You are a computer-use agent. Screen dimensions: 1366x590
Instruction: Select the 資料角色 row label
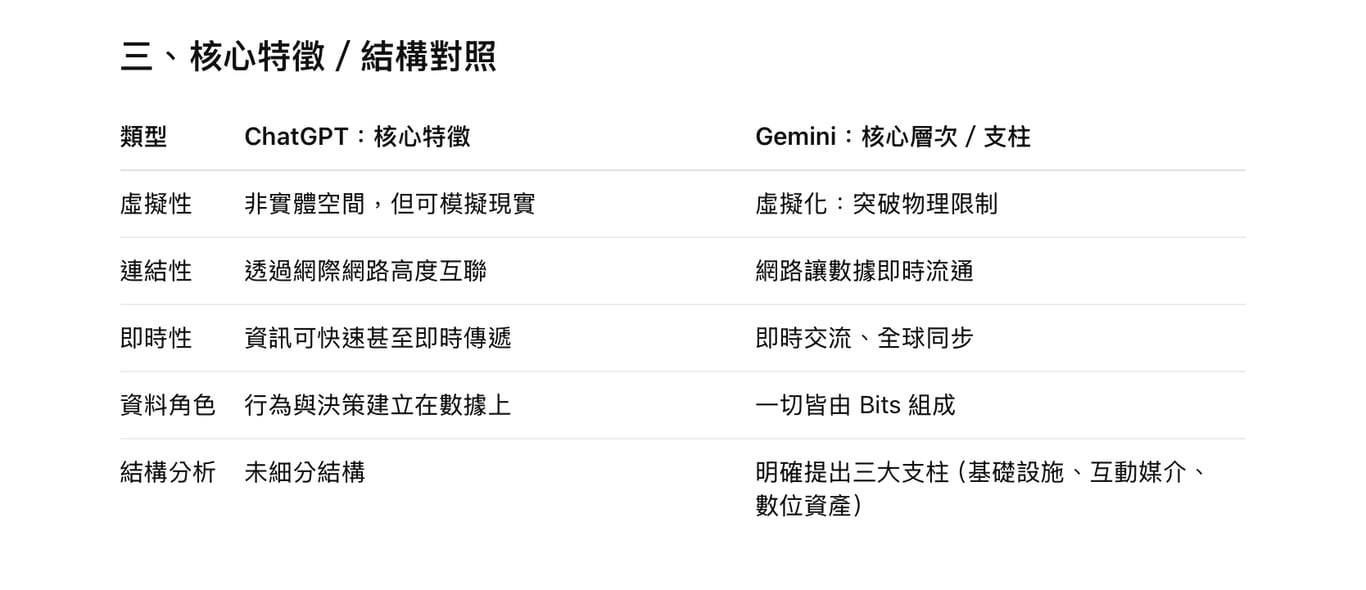tap(167, 405)
